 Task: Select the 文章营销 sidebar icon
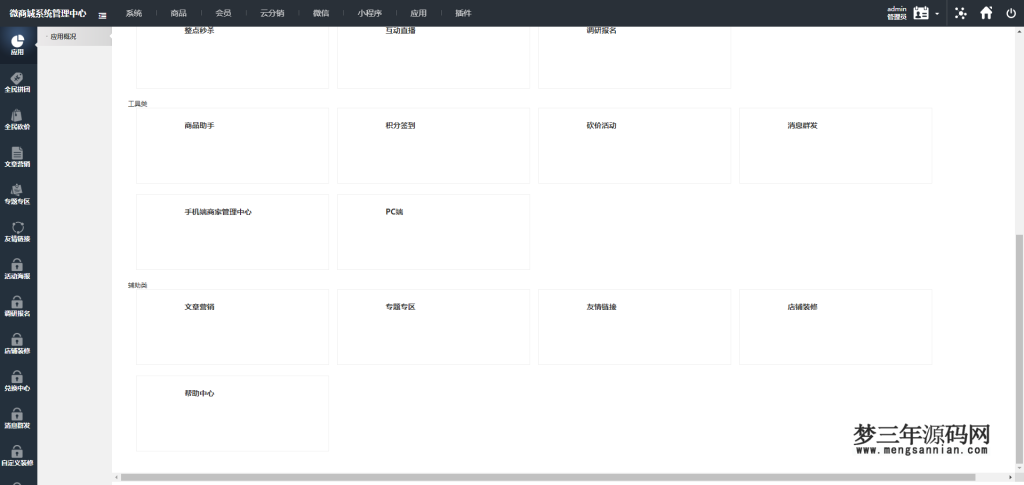click(x=18, y=156)
